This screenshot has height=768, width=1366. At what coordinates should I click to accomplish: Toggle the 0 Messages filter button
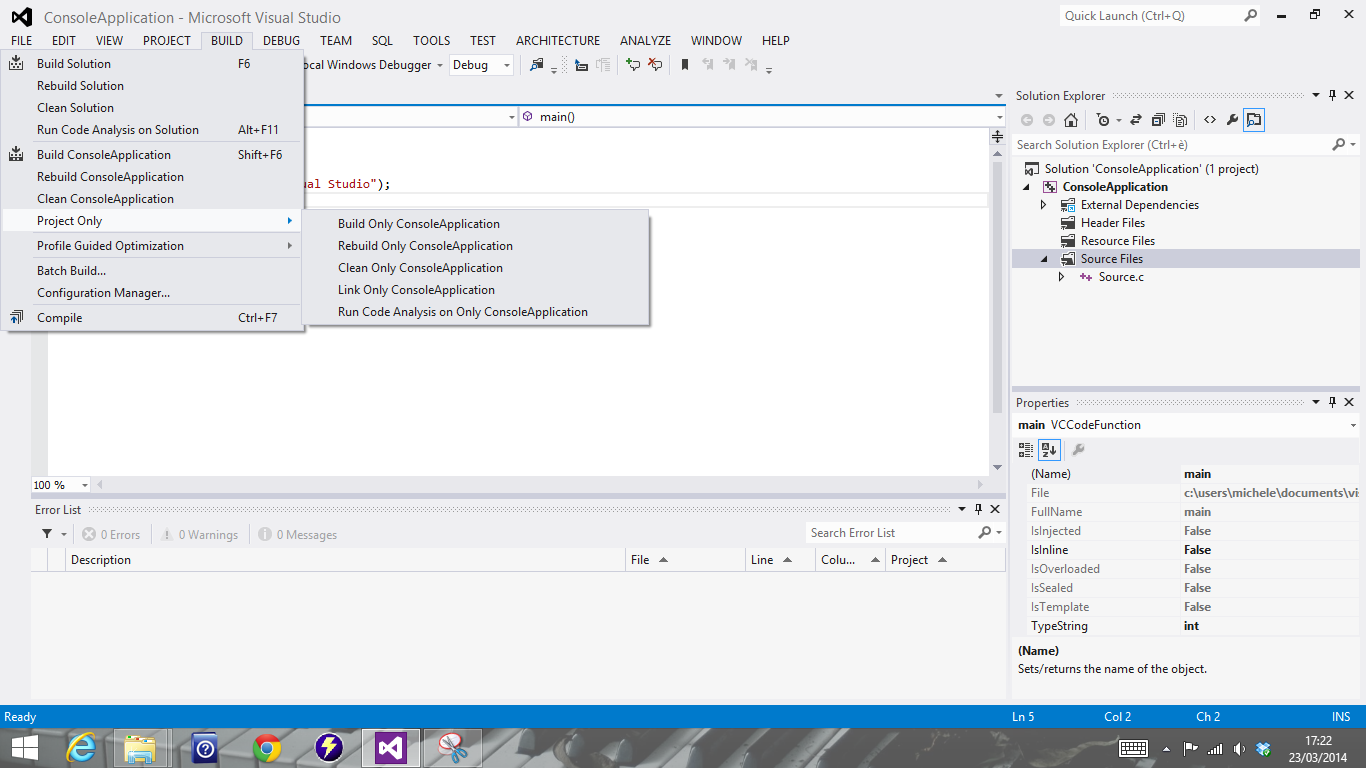(x=297, y=535)
